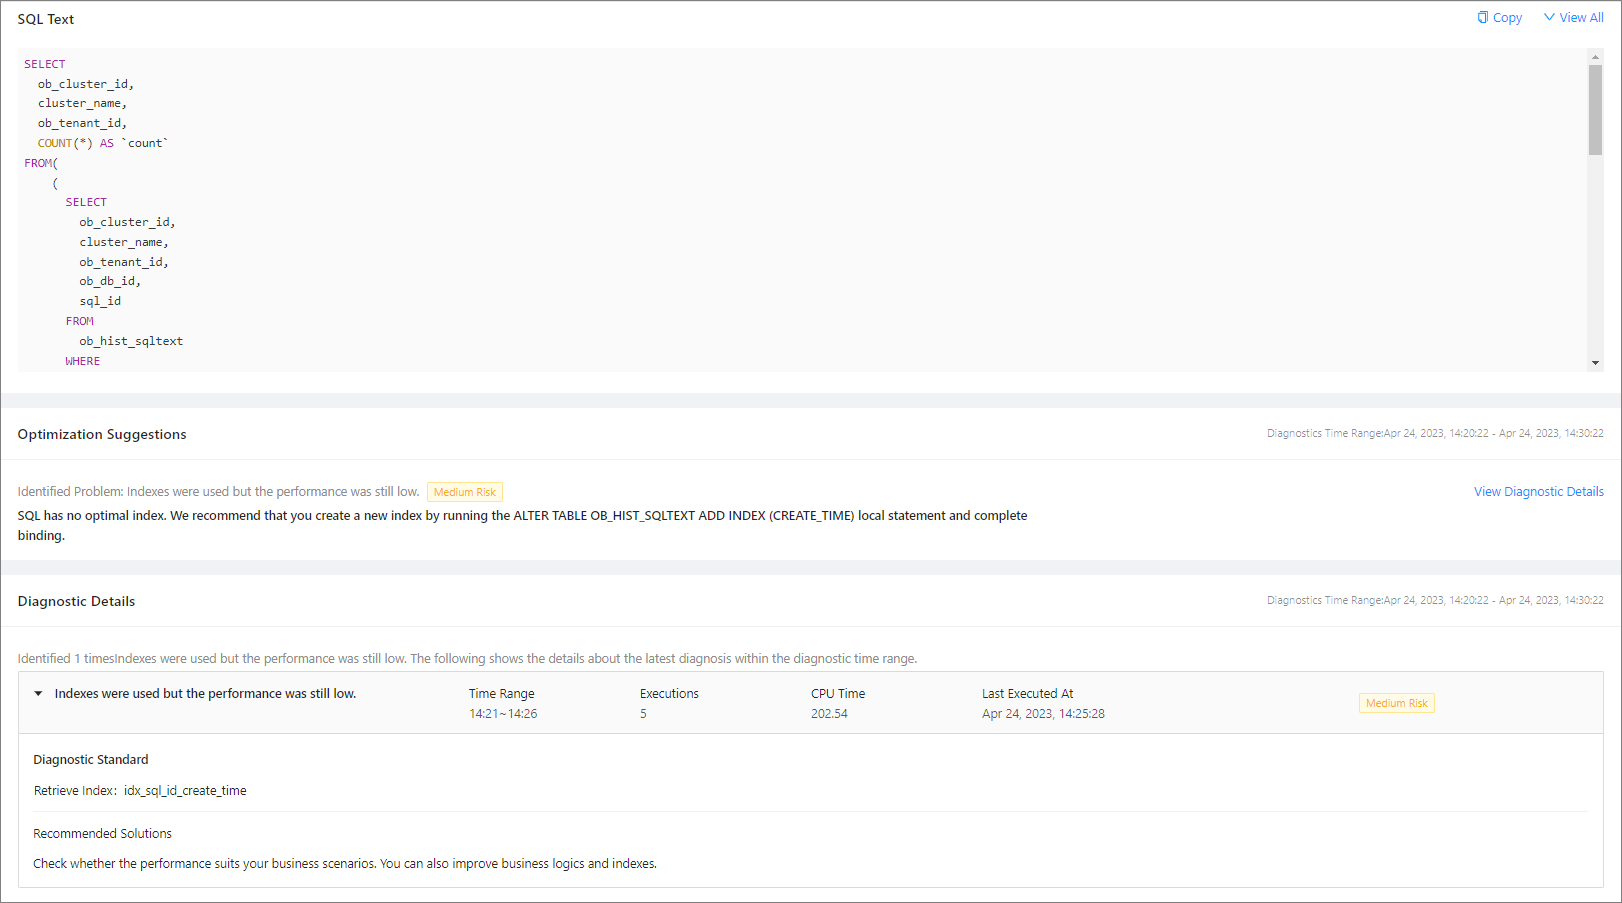Screen dimensions: 1622x903
Task: Click the SQL Text scrollbar thumb
Action: tap(1595, 110)
